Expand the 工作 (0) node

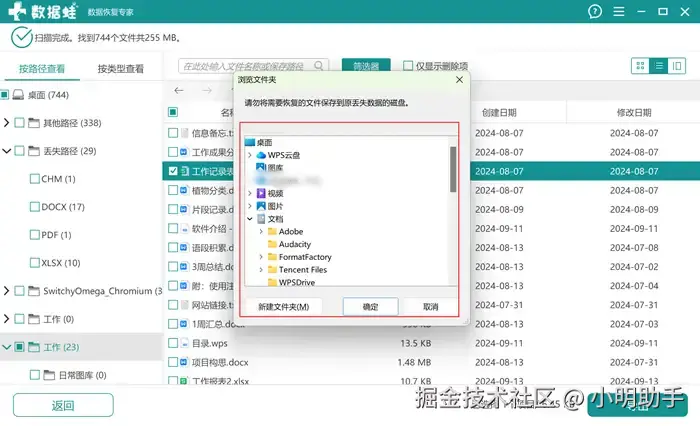[x=6, y=319]
